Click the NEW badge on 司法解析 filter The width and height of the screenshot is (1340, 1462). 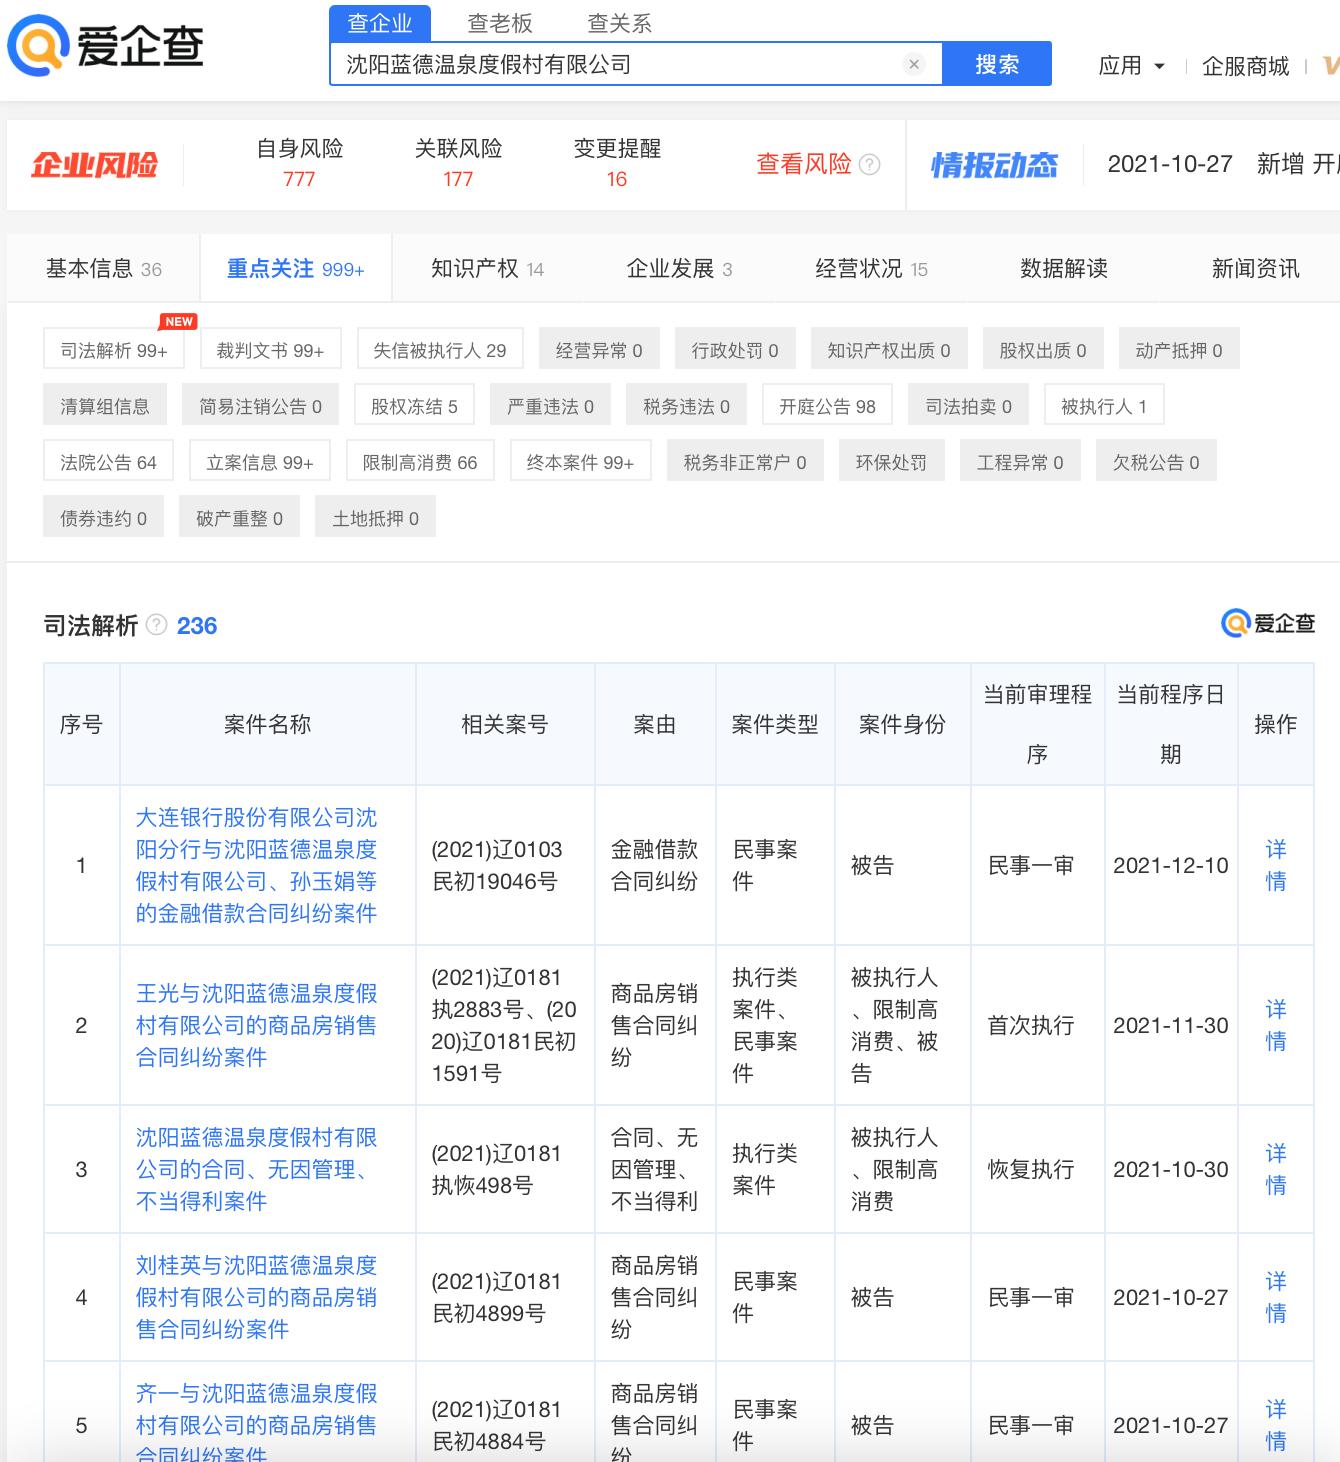[x=177, y=321]
